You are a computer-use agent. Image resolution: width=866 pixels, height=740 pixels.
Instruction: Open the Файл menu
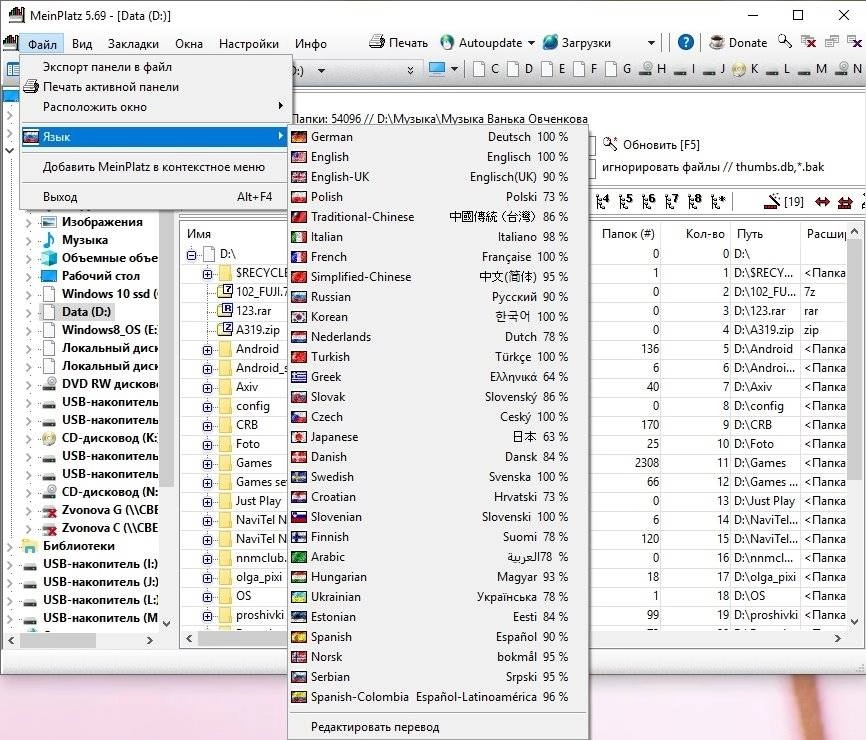pyautogui.click(x=43, y=44)
